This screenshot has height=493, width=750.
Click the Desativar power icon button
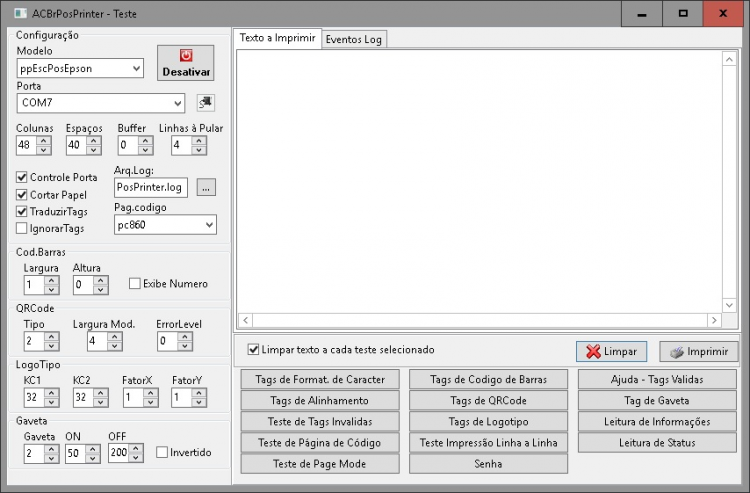pos(186,63)
